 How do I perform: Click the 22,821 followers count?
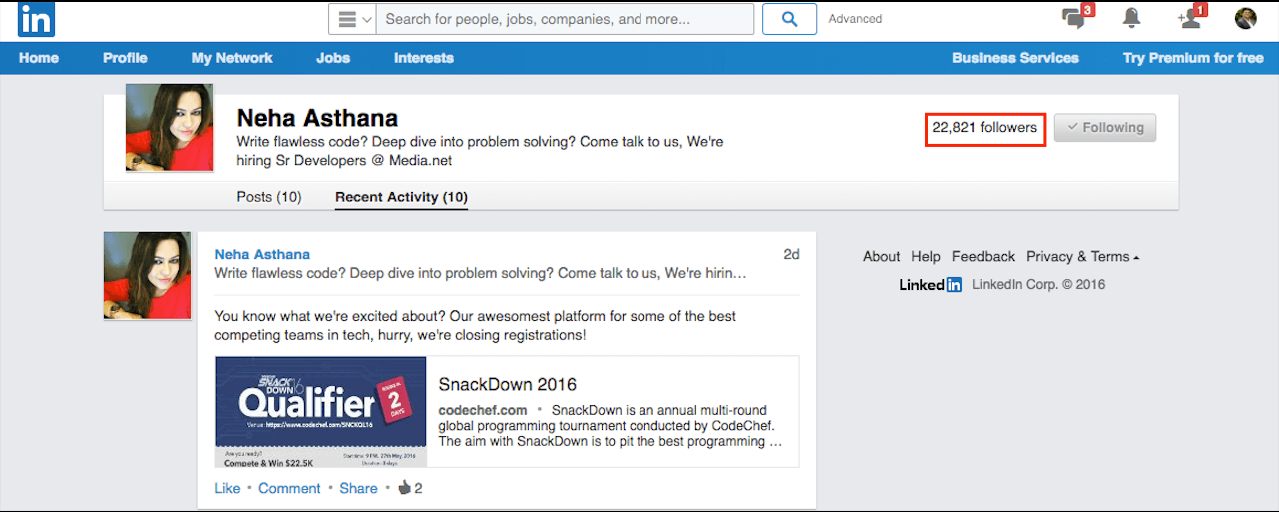[x=985, y=128]
